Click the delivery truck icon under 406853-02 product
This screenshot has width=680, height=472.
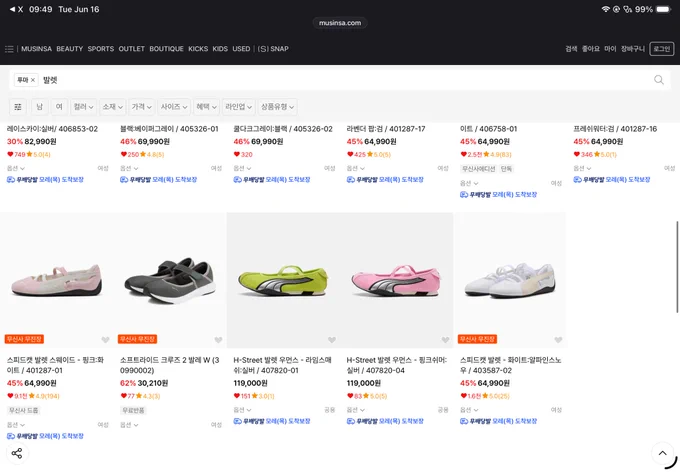pos(11,180)
